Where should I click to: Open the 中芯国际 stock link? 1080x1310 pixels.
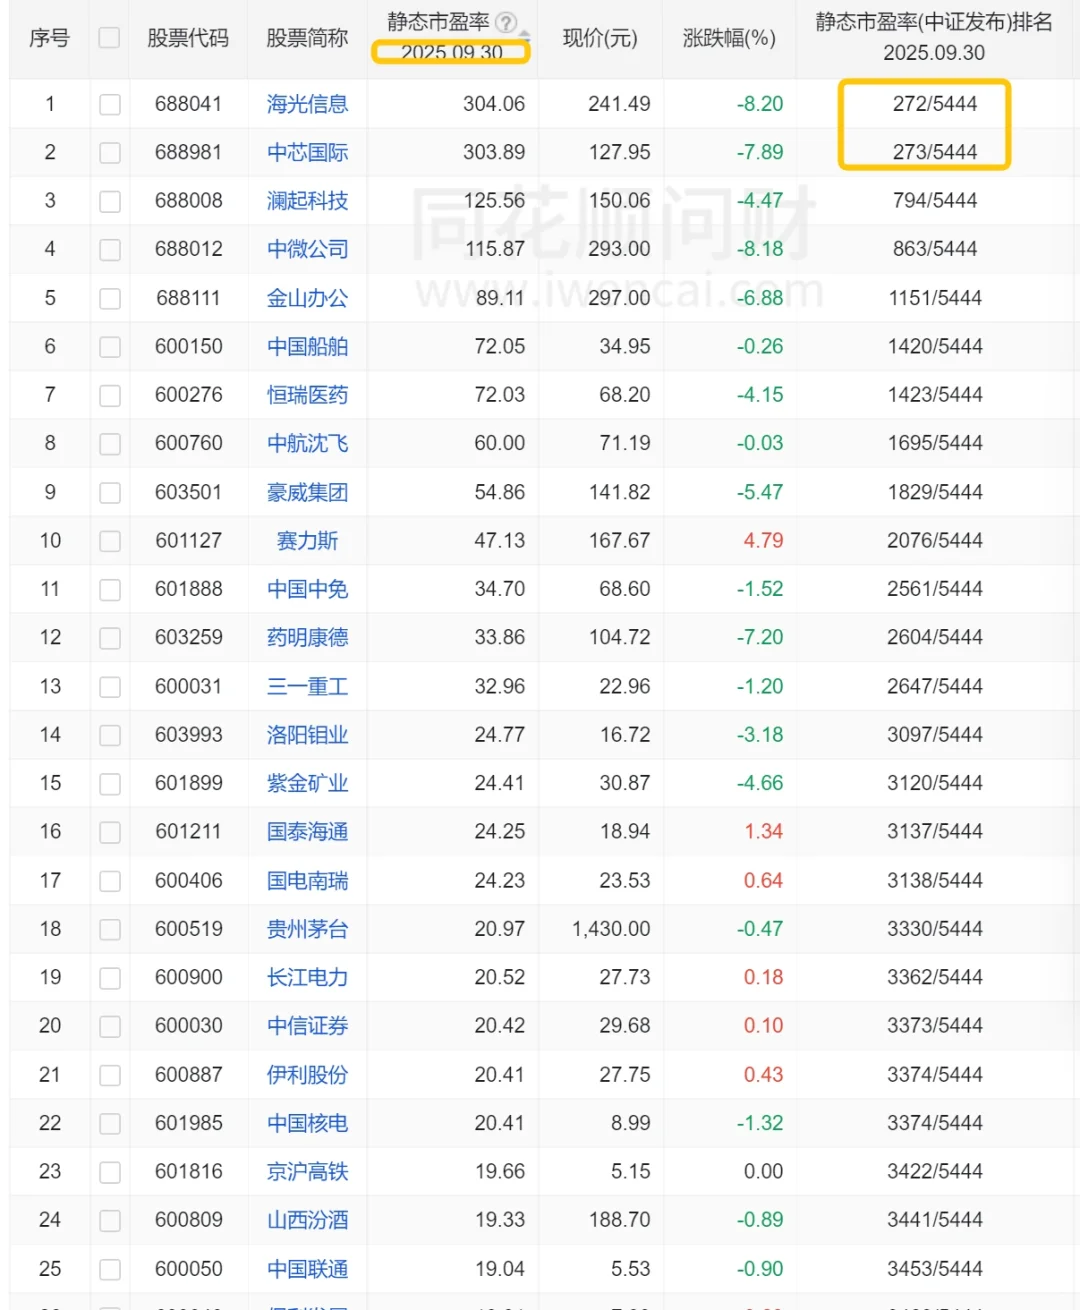coord(307,152)
